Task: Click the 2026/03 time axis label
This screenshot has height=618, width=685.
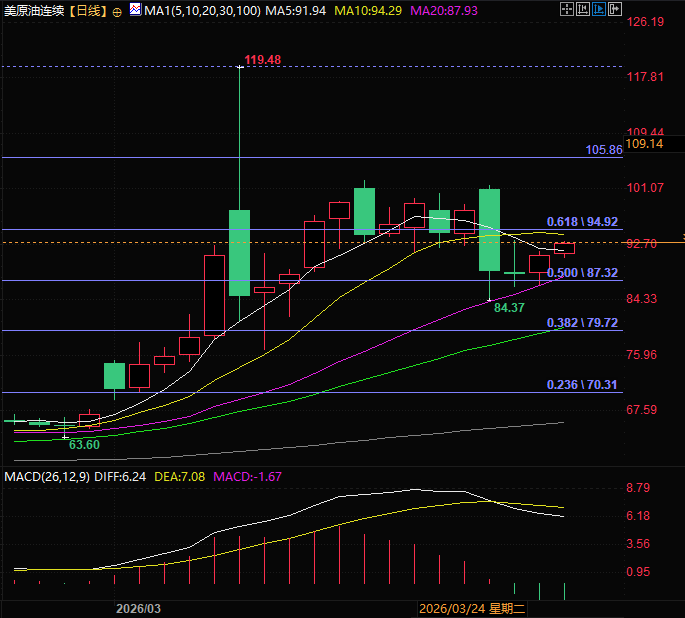Action: click(x=138, y=608)
